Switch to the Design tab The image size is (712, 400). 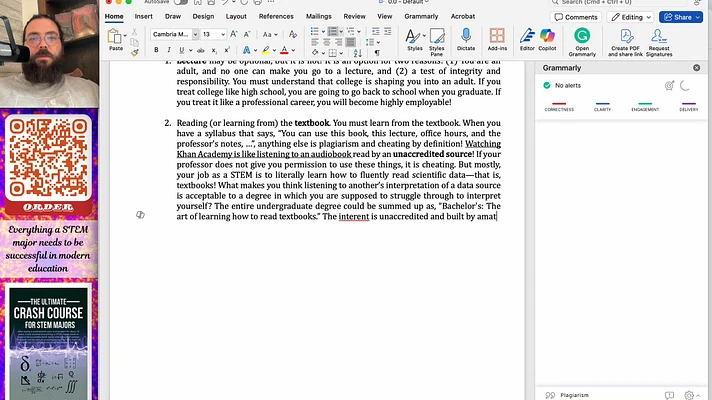(203, 16)
